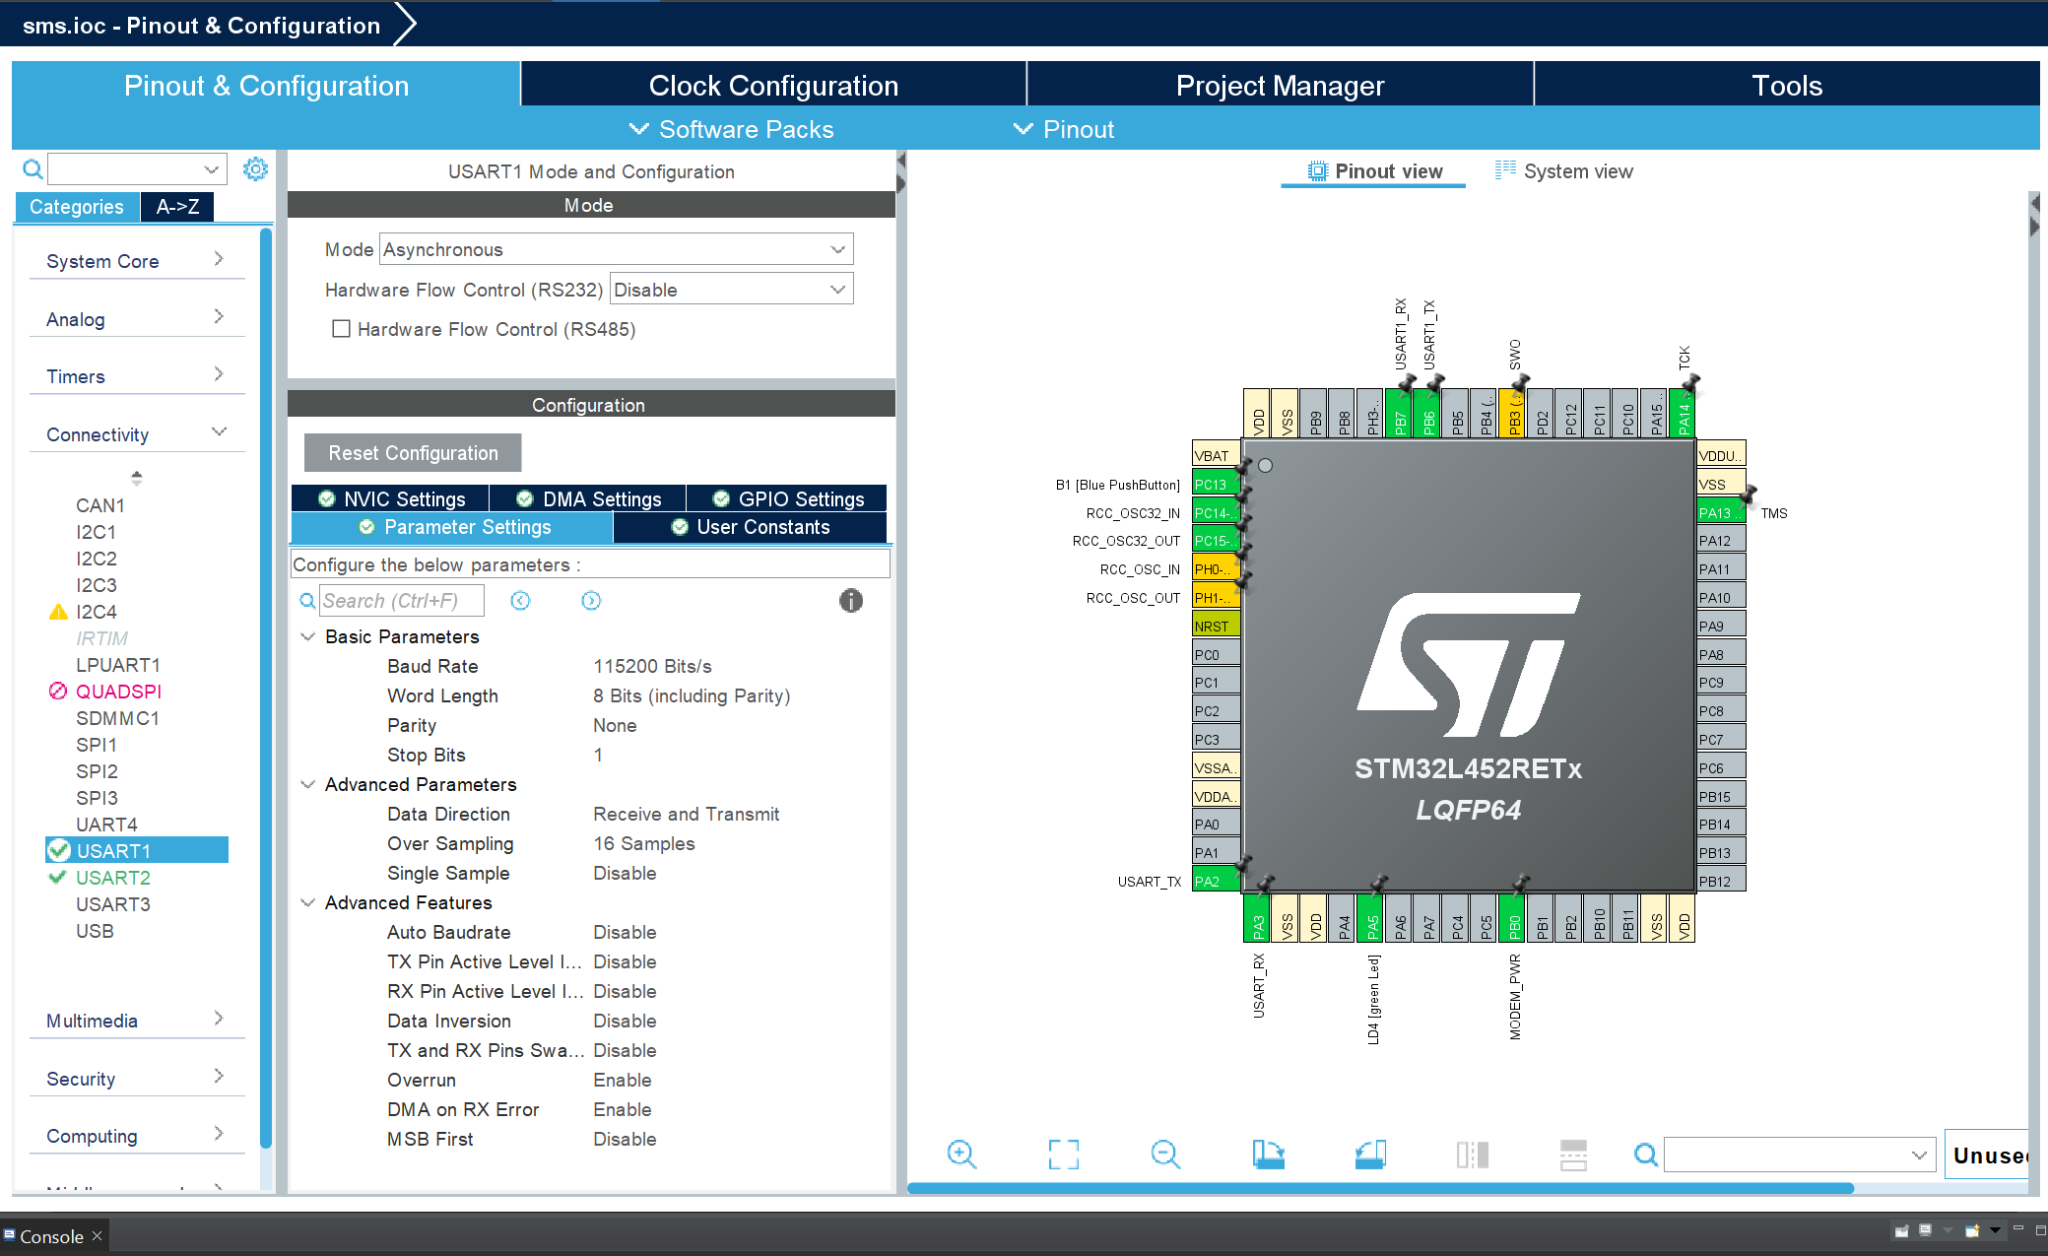Open the pin search dropdown
The height and width of the screenshot is (1256, 2048).
[1919, 1155]
